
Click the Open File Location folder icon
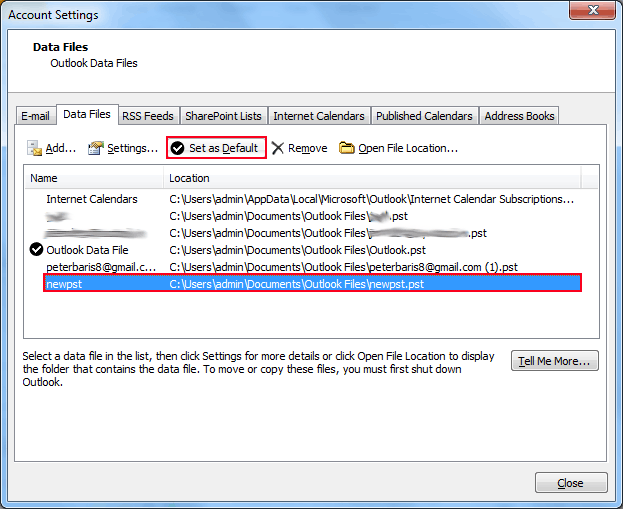click(x=346, y=148)
